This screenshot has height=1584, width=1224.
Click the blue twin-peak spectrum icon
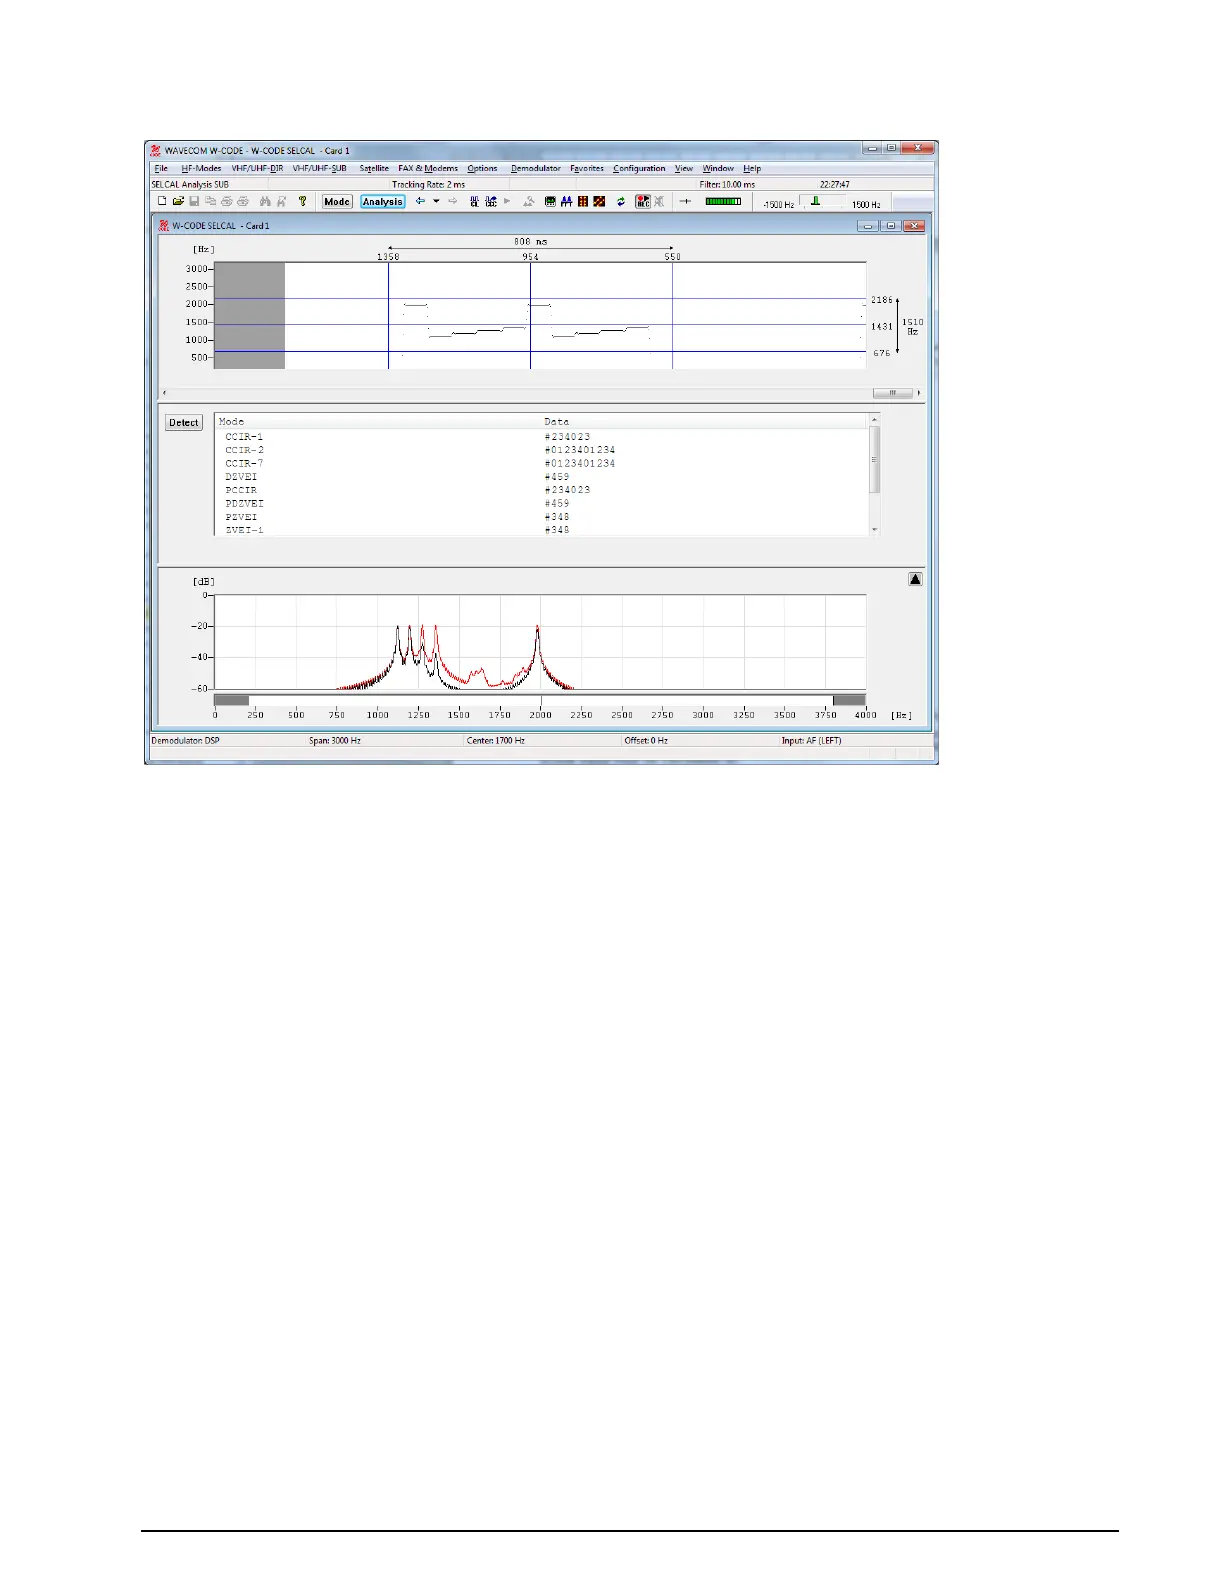pos(566,201)
